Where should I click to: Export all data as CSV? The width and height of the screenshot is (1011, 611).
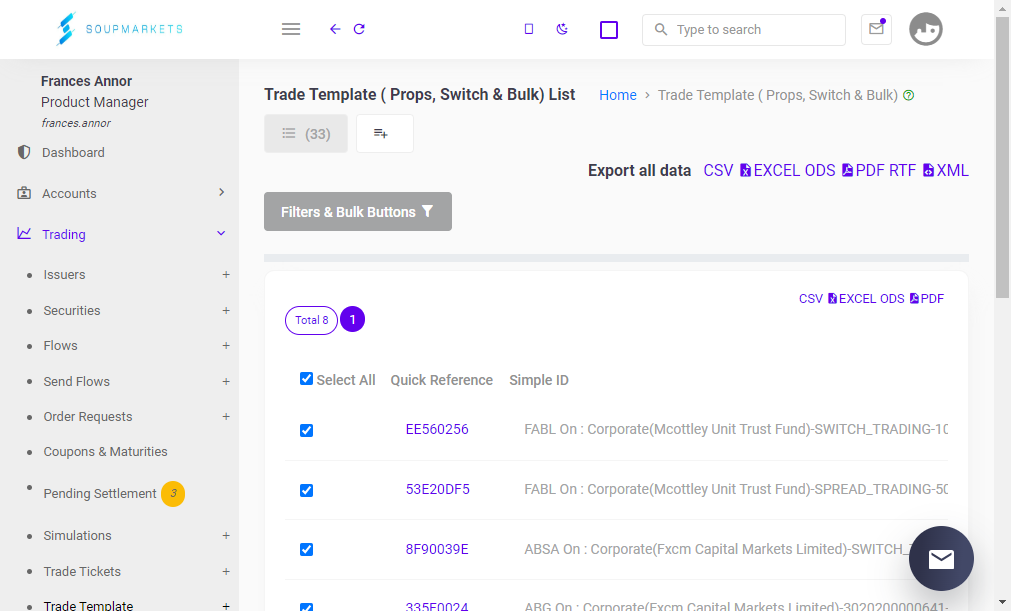coord(718,170)
